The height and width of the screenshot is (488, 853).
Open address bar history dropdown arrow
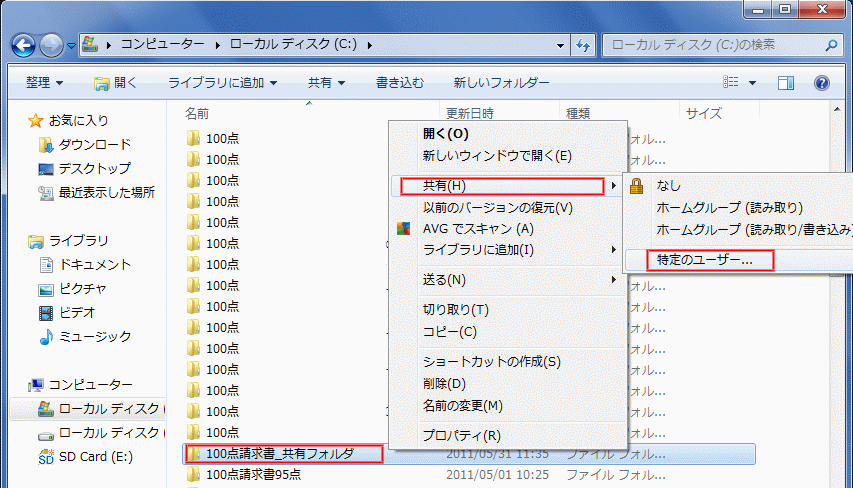pyautogui.click(x=560, y=46)
